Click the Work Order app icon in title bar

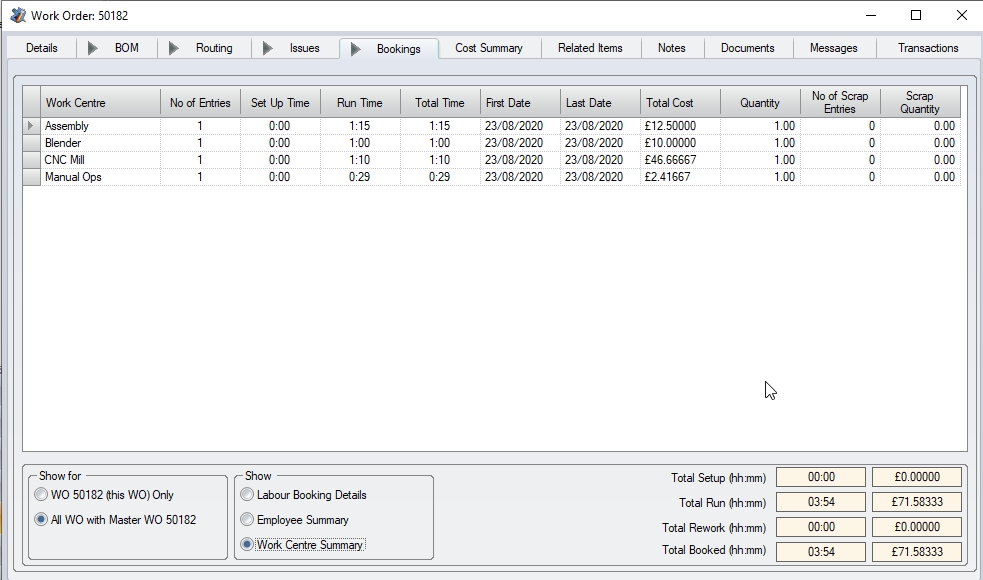click(x=17, y=15)
